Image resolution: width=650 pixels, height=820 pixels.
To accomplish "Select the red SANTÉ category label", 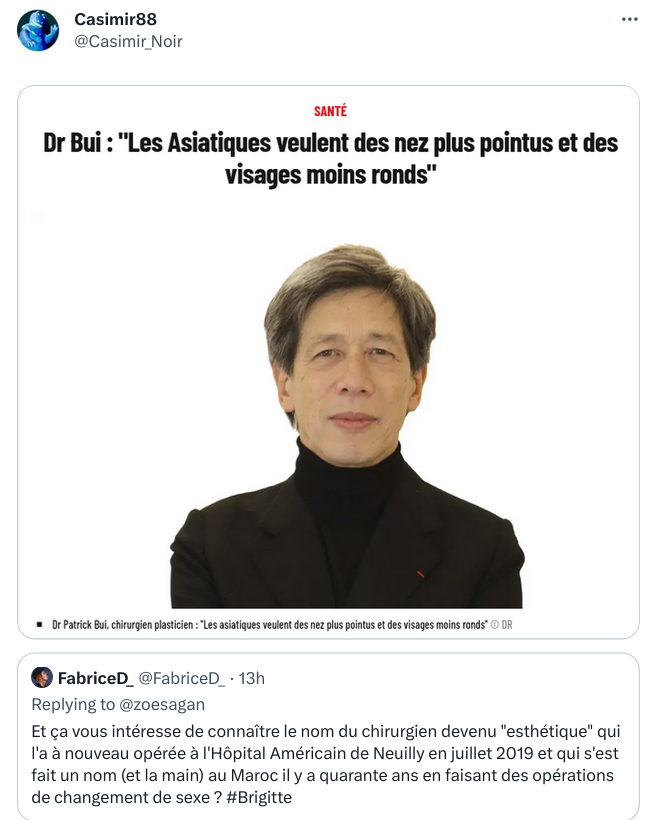I will (330, 111).
